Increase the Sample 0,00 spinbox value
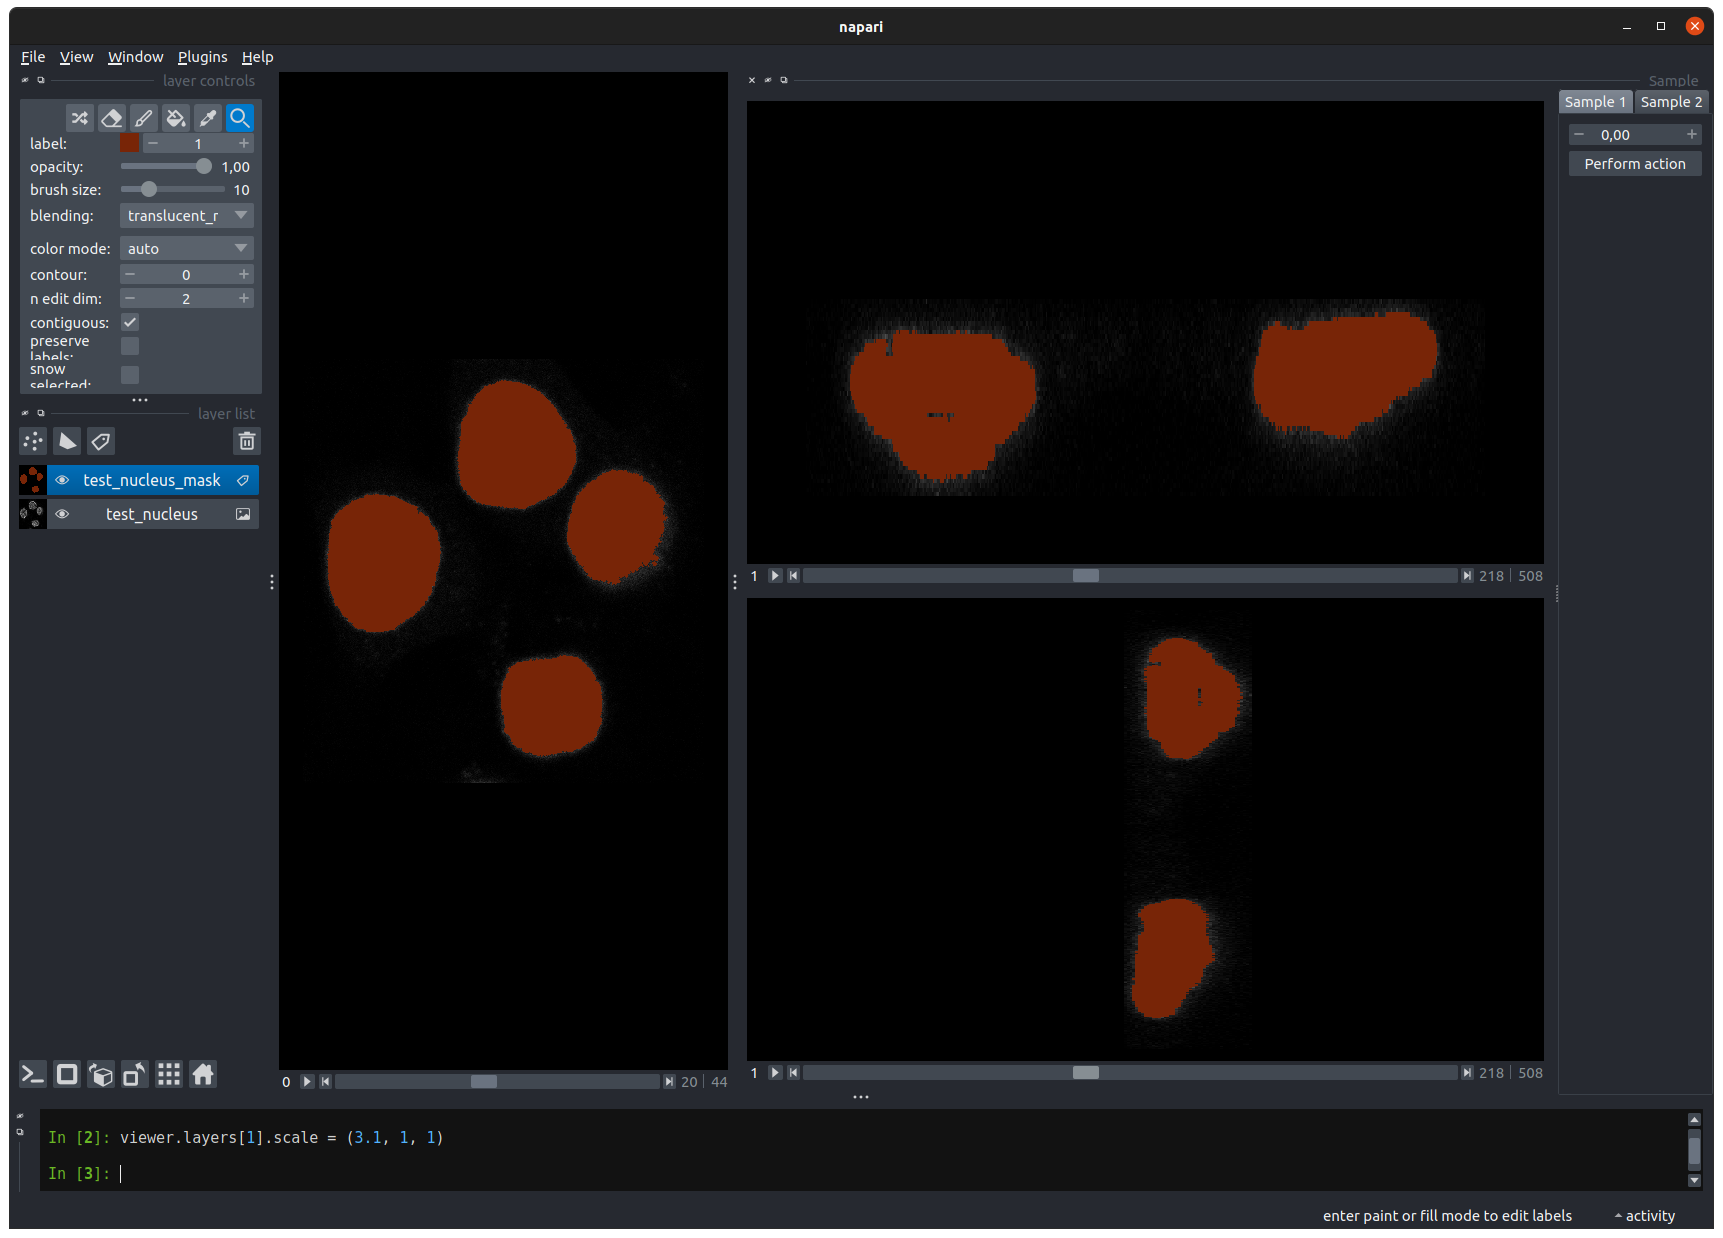1723x1238 pixels. [x=1692, y=134]
